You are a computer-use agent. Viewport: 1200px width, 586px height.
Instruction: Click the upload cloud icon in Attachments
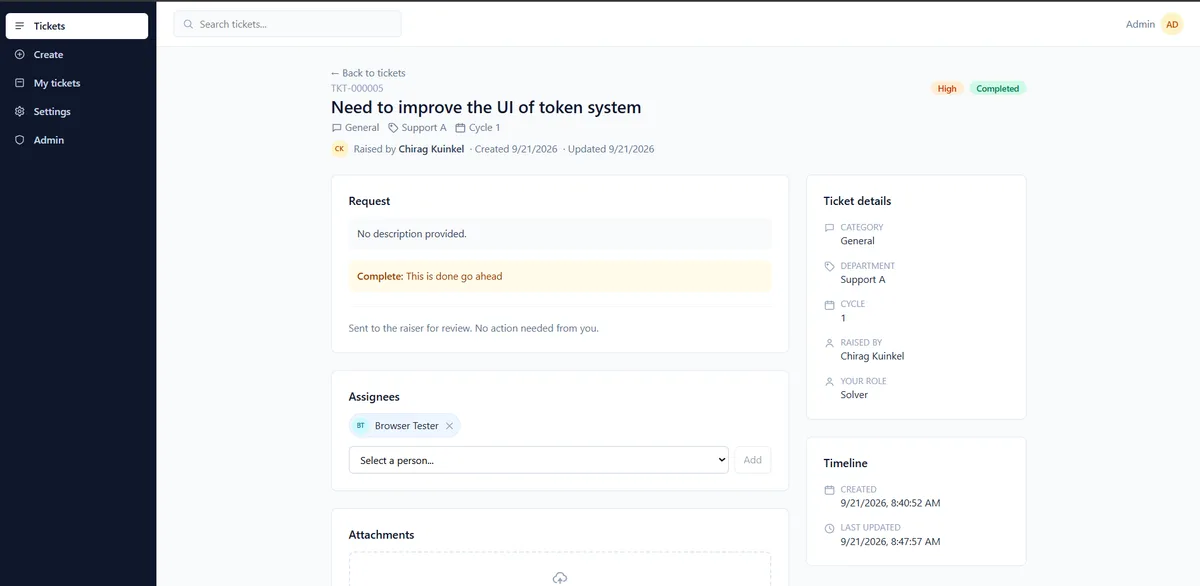560,578
